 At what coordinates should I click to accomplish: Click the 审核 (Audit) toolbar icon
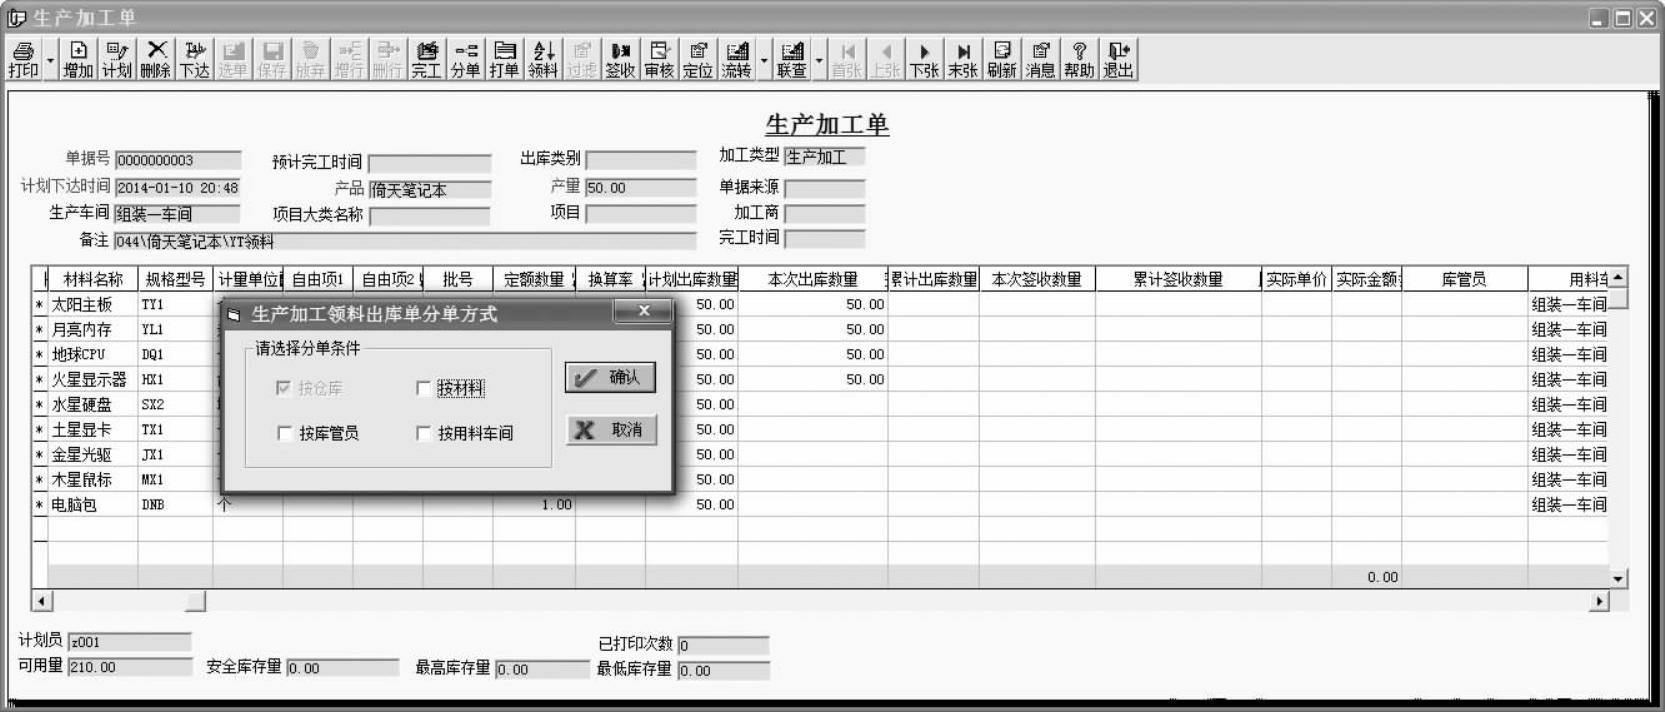[659, 60]
